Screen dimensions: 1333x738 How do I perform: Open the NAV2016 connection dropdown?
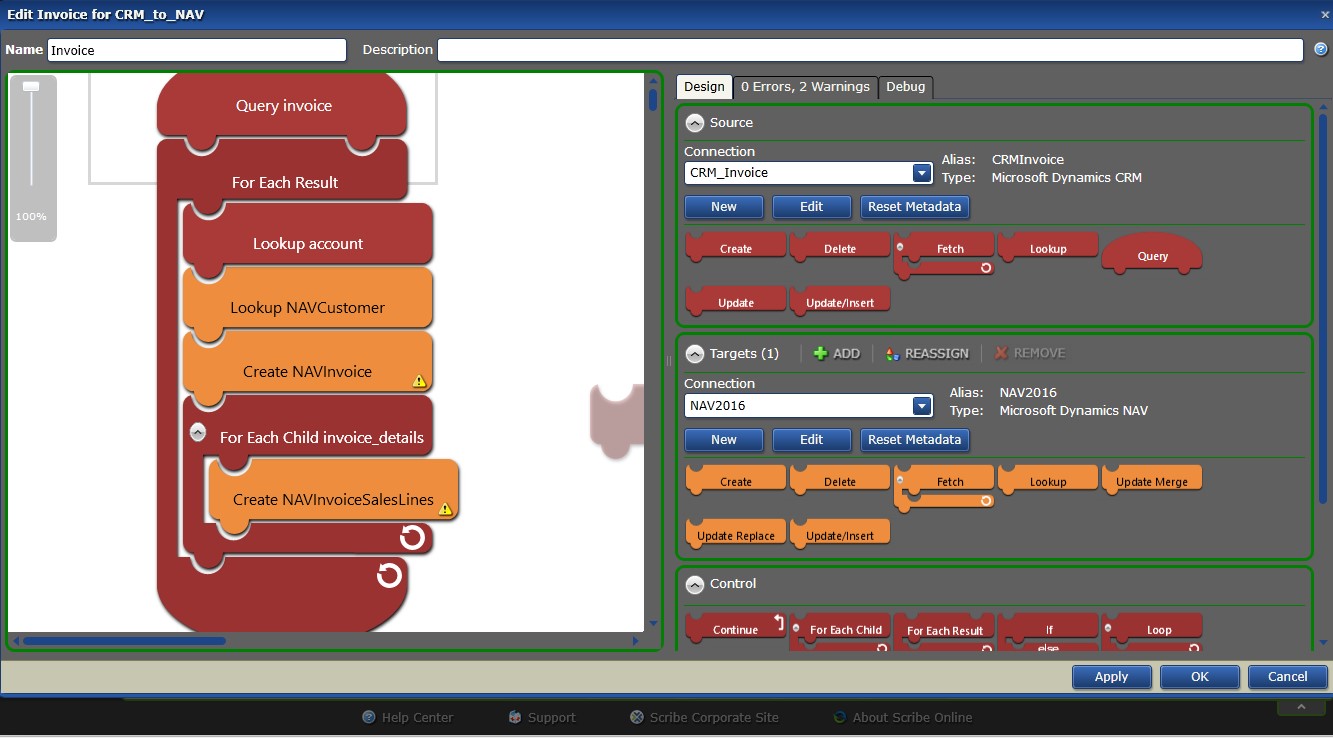(921, 405)
